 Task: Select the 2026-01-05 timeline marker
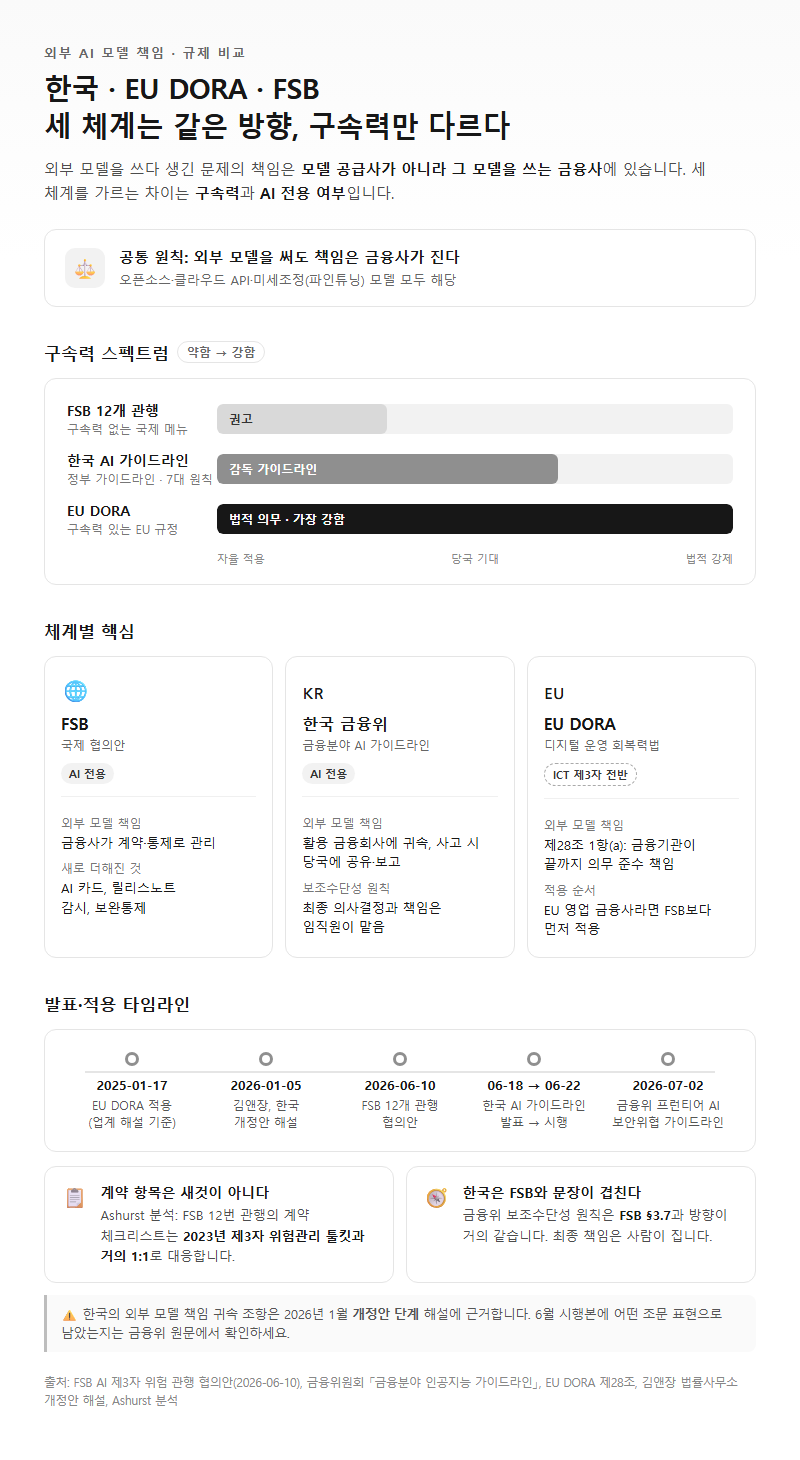point(266,1059)
